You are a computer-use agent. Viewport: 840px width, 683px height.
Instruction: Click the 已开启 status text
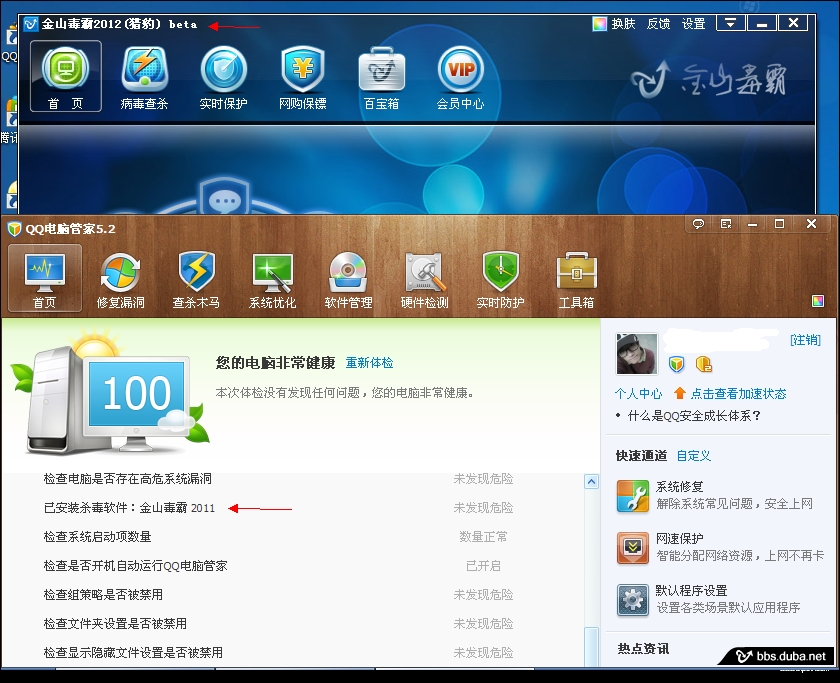click(x=483, y=565)
